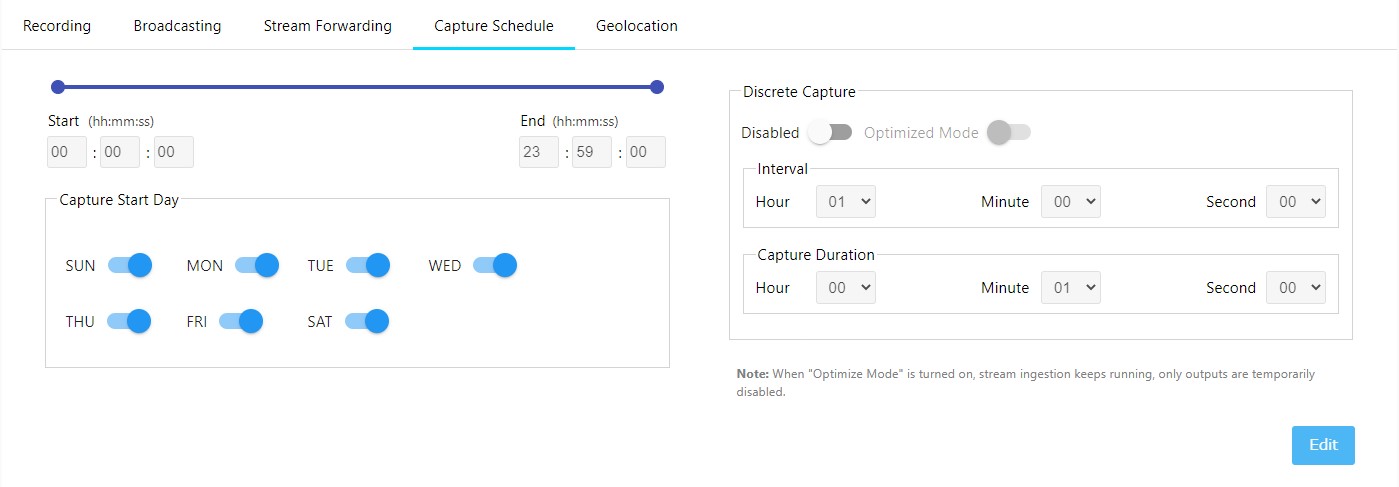Screen dimensions: 1399x487
Task: Toggle the TUE capture day switch
Action: point(368,265)
